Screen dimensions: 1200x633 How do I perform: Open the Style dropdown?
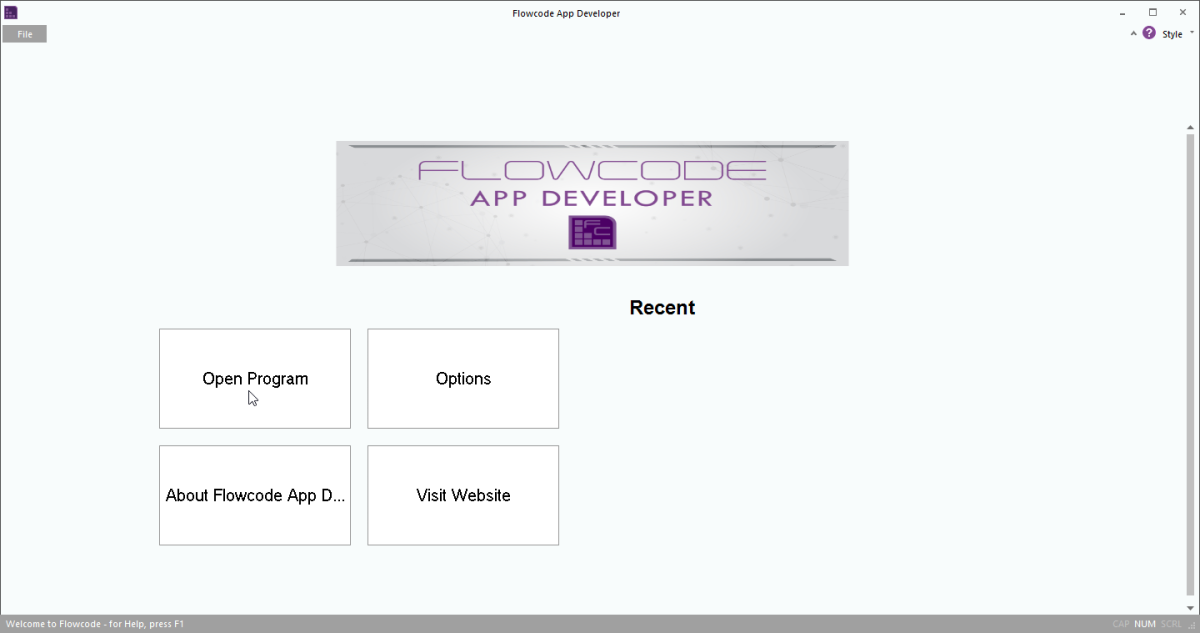pos(1170,33)
